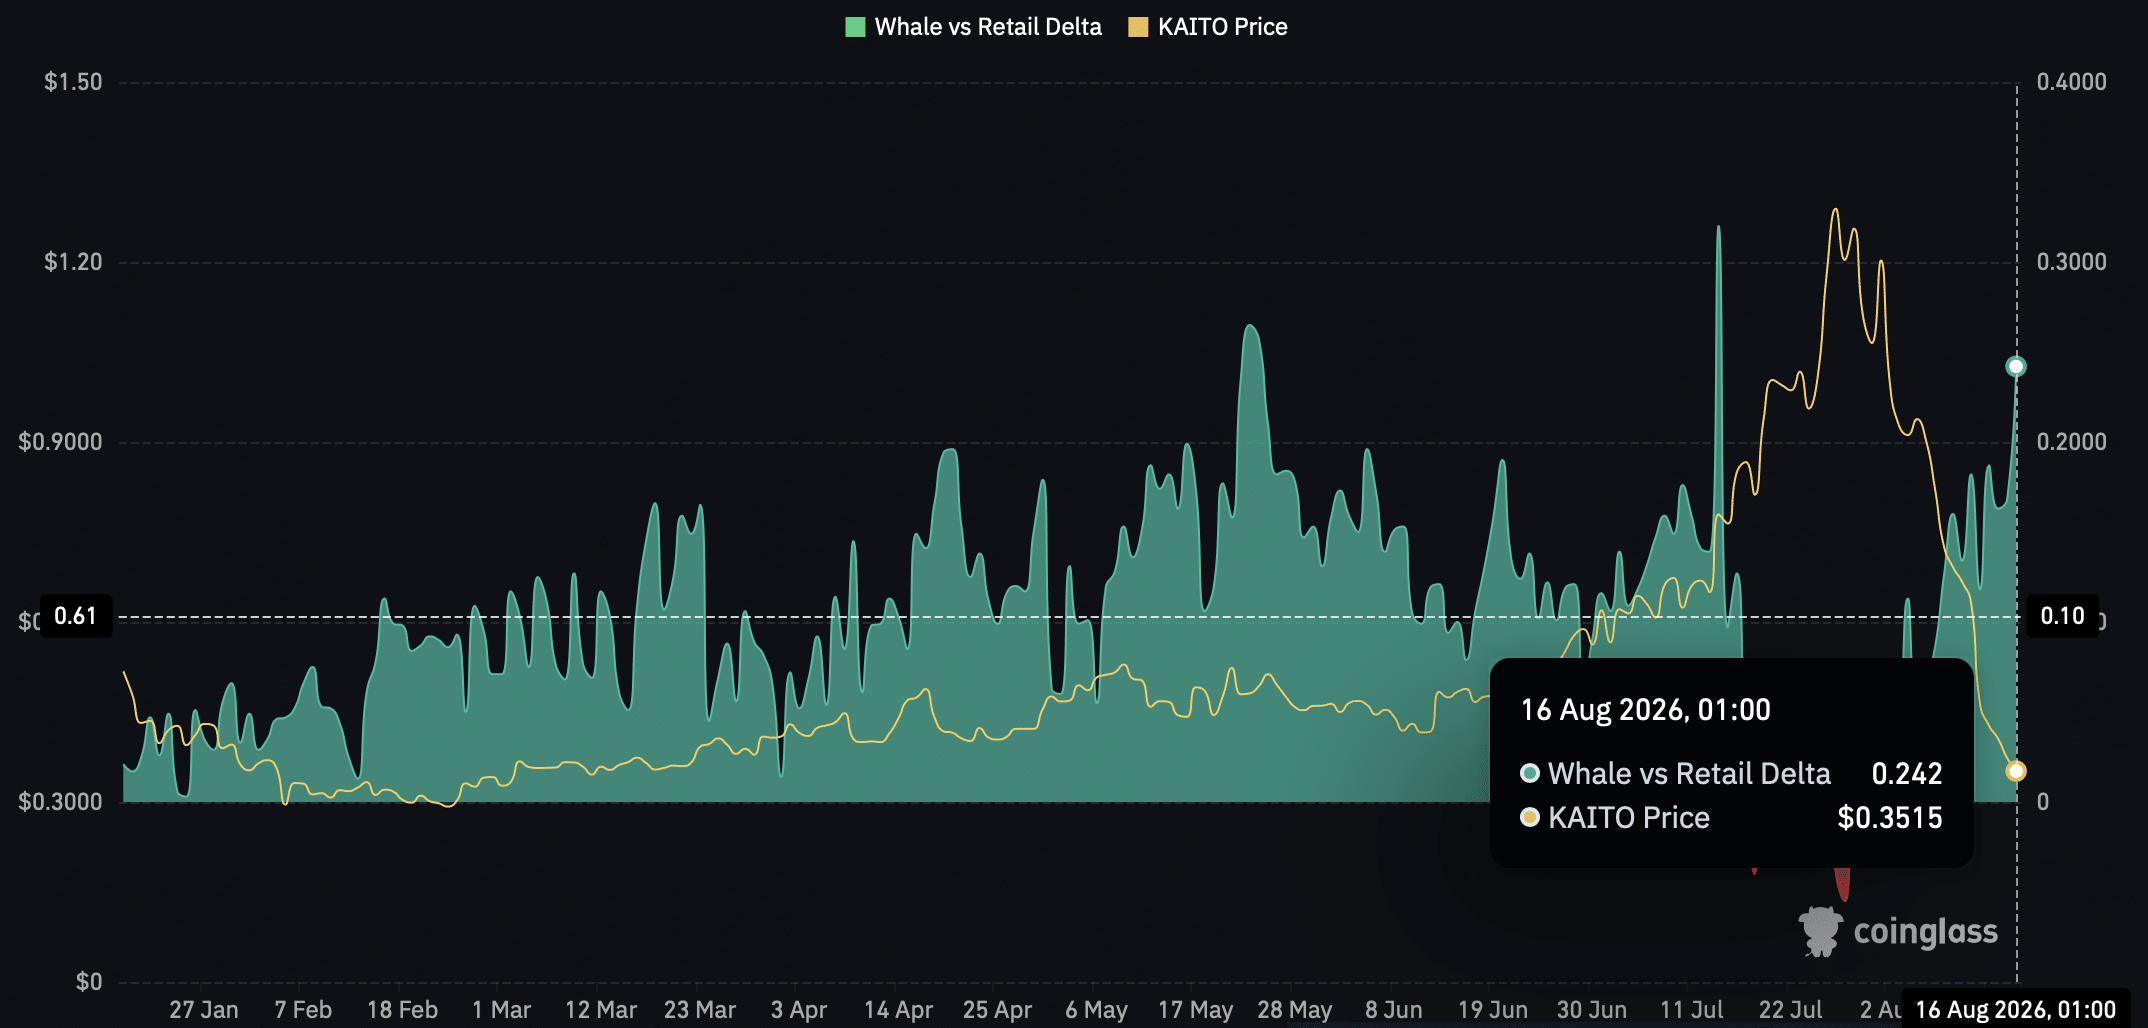Click the 8 Jun date label
Image resolution: width=2148 pixels, height=1028 pixels.
coord(1394,1010)
